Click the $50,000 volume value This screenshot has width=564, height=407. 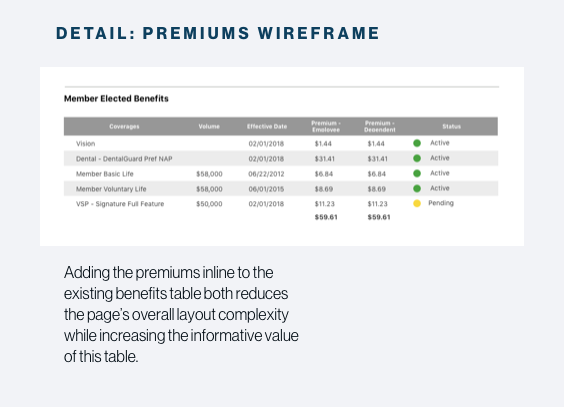point(209,204)
